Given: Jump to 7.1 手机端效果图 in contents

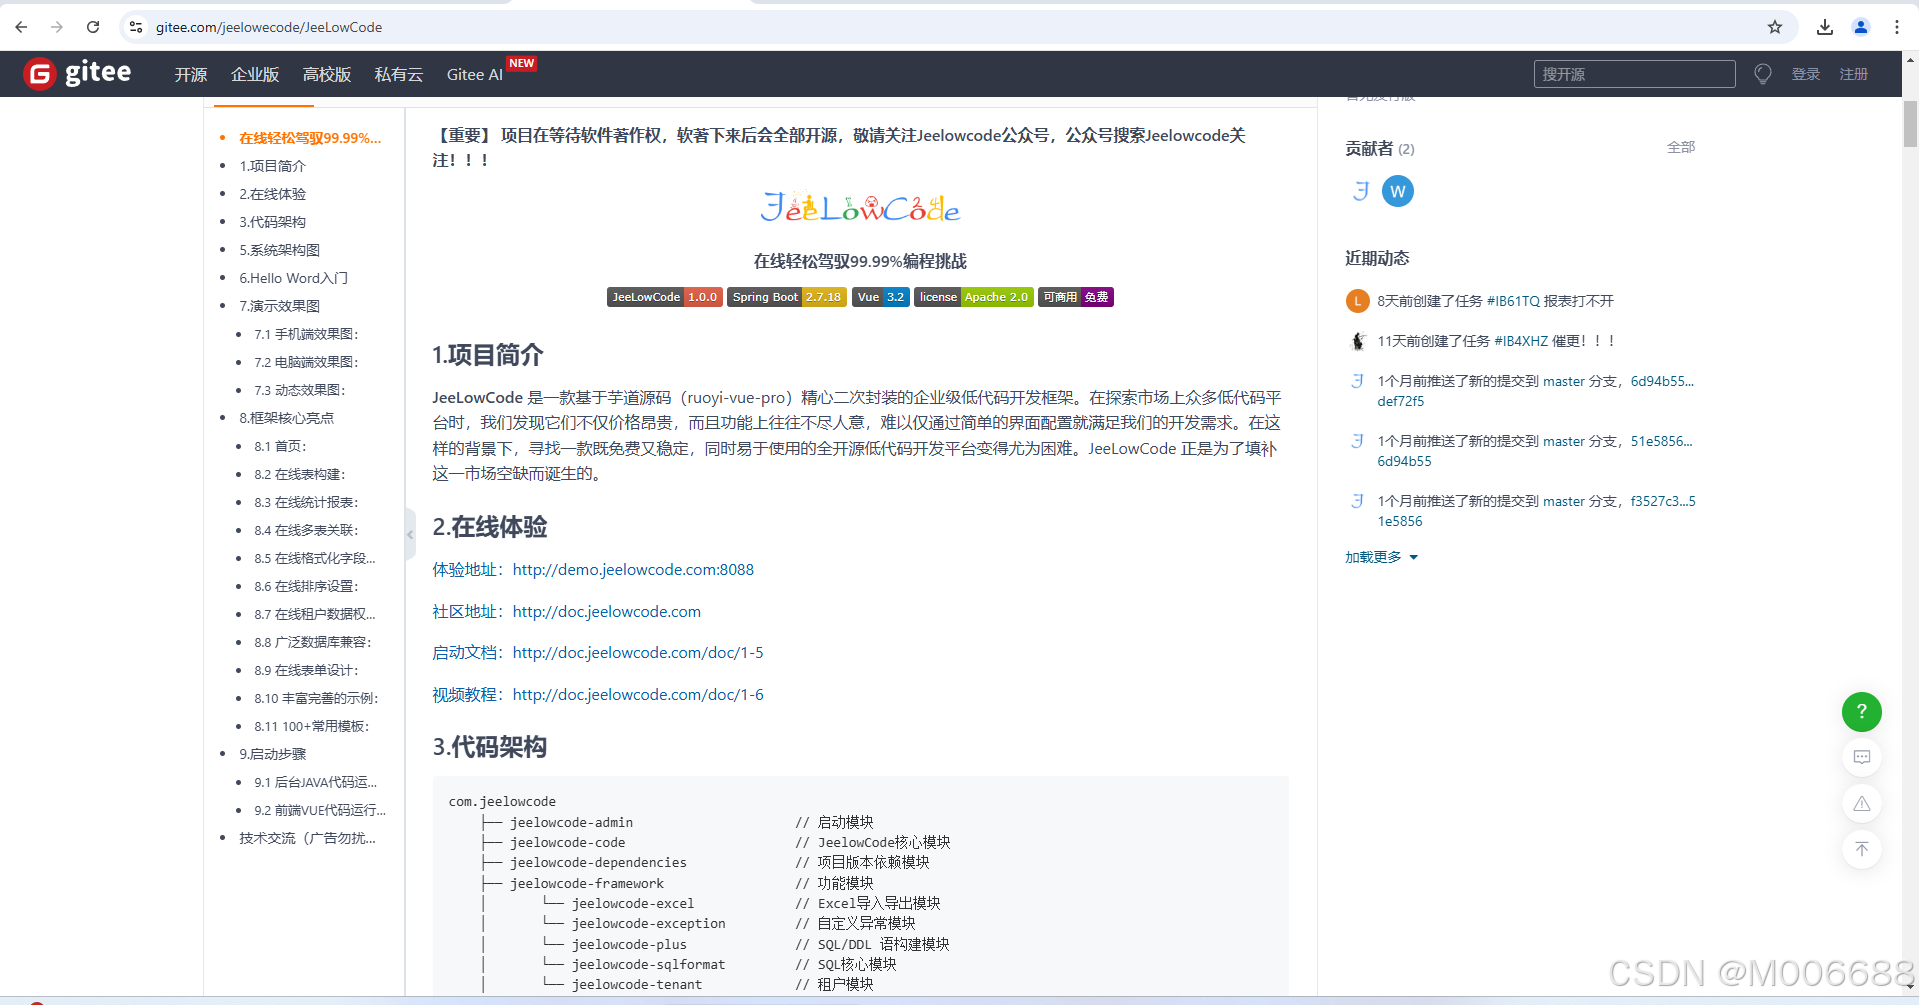Looking at the screenshot, I should click(x=306, y=334).
